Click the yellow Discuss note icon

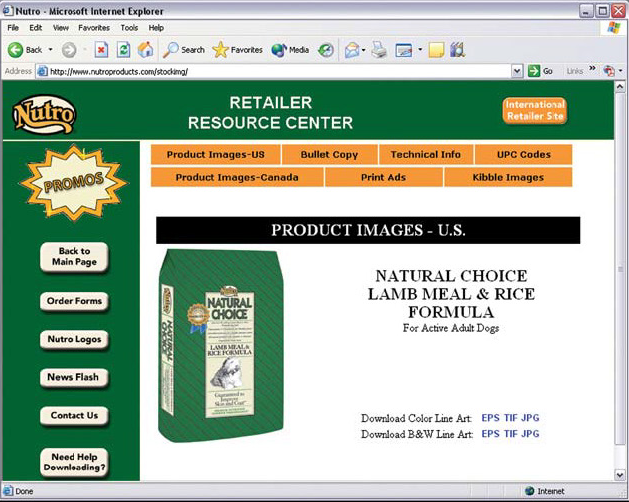[436, 50]
